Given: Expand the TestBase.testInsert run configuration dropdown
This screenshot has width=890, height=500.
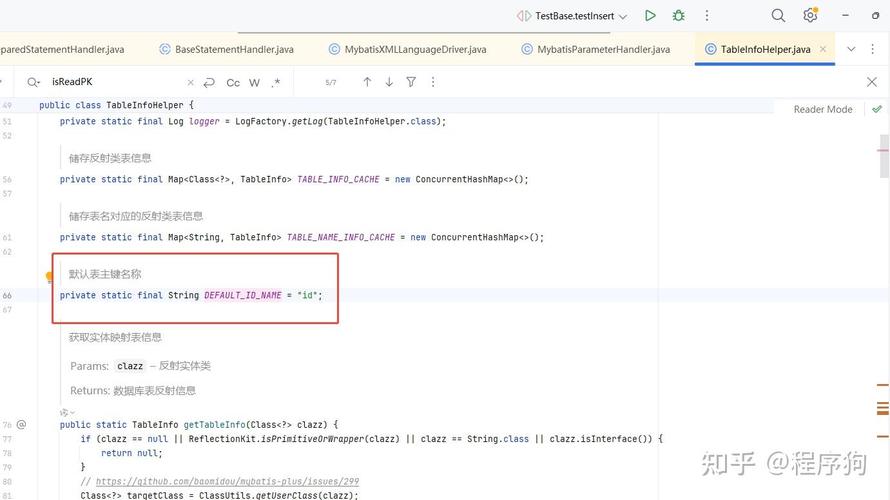Looking at the screenshot, I should point(622,16).
